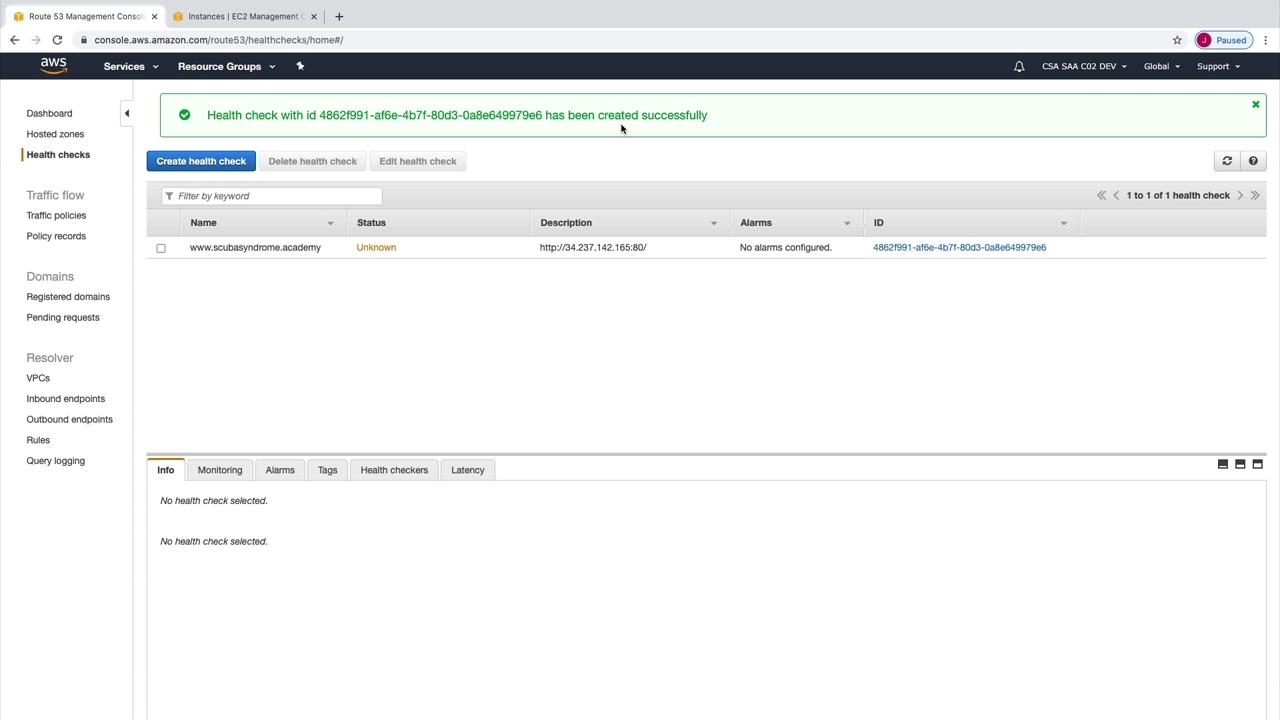Close the Route 53 Management Console tab
Image resolution: width=1280 pixels, height=720 pixels.
pos(154,16)
